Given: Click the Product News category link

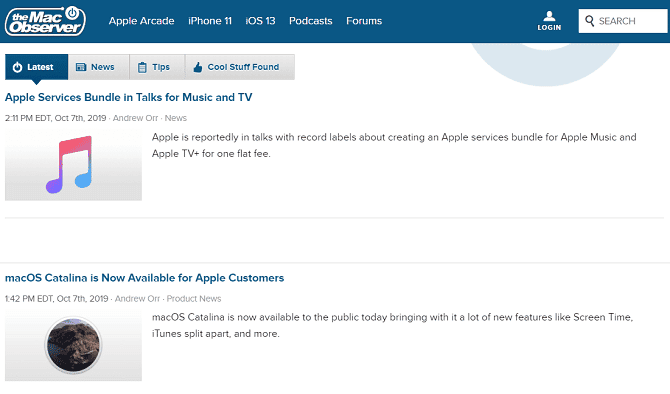Looking at the screenshot, I should (x=194, y=299).
